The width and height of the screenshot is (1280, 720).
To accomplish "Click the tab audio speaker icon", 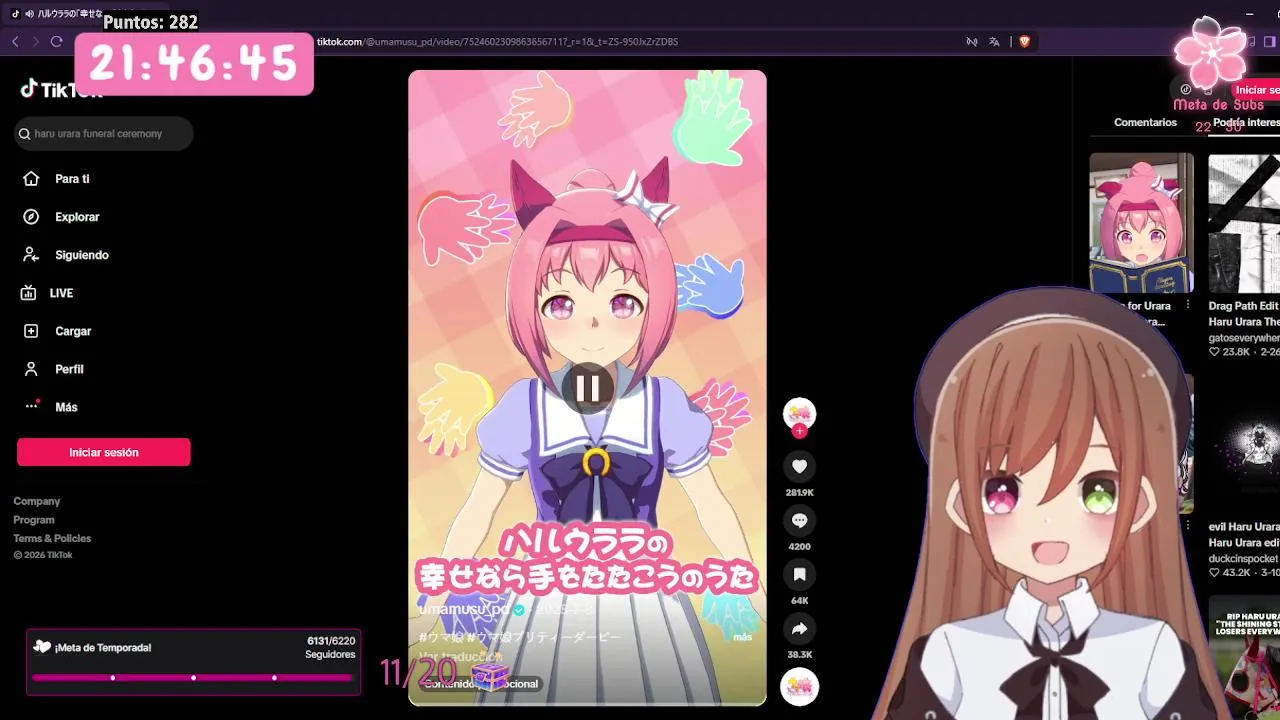I will (29, 14).
